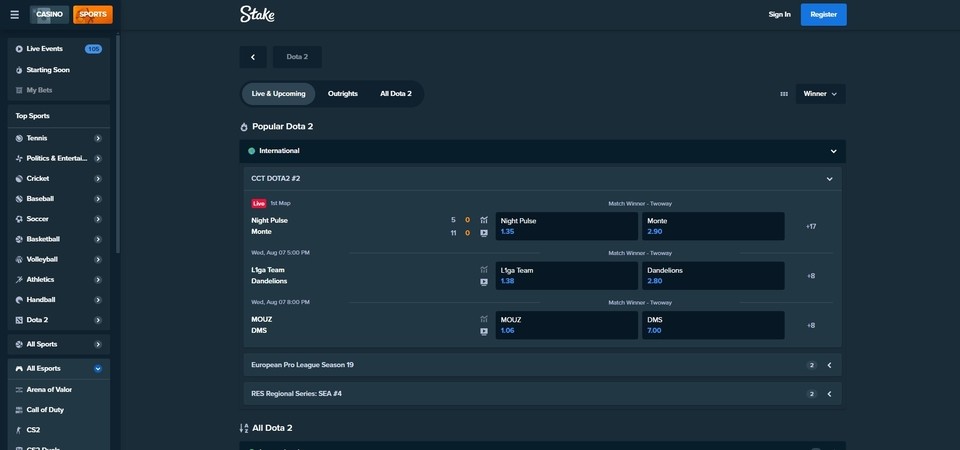Click the Handball sport icon
The height and width of the screenshot is (450, 960).
[x=19, y=300]
